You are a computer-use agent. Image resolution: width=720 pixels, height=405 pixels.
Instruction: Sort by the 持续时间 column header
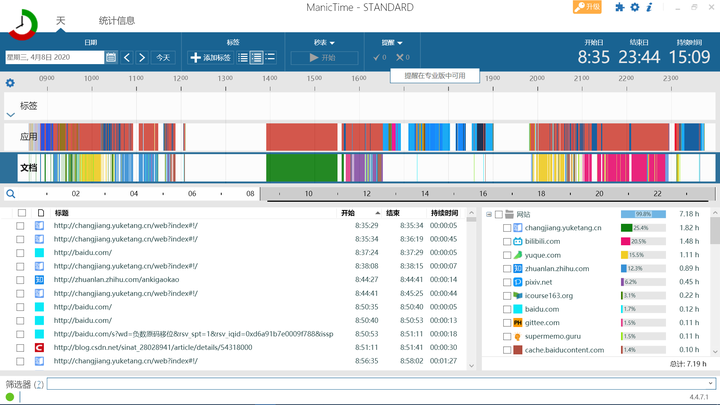[444, 213]
